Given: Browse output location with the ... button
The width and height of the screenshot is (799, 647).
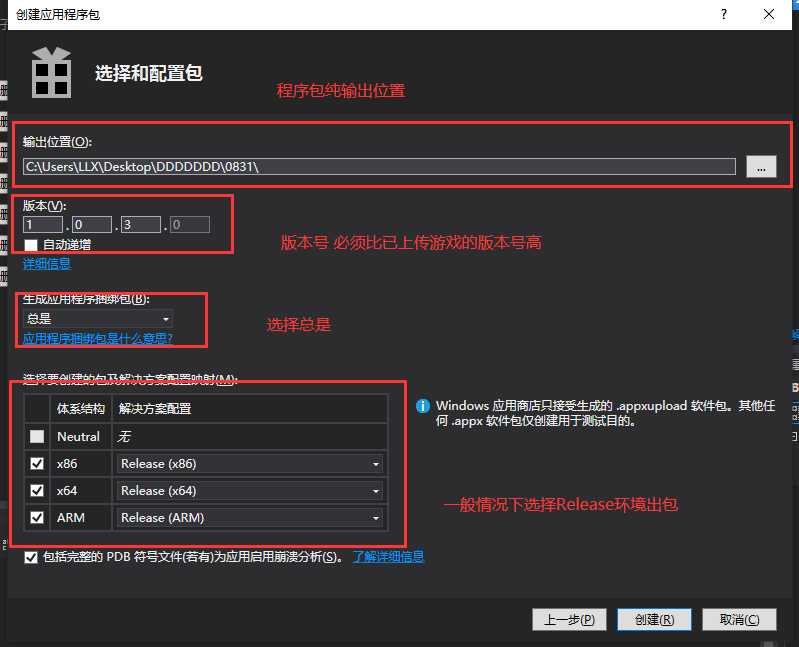Looking at the screenshot, I should pyautogui.click(x=761, y=167).
